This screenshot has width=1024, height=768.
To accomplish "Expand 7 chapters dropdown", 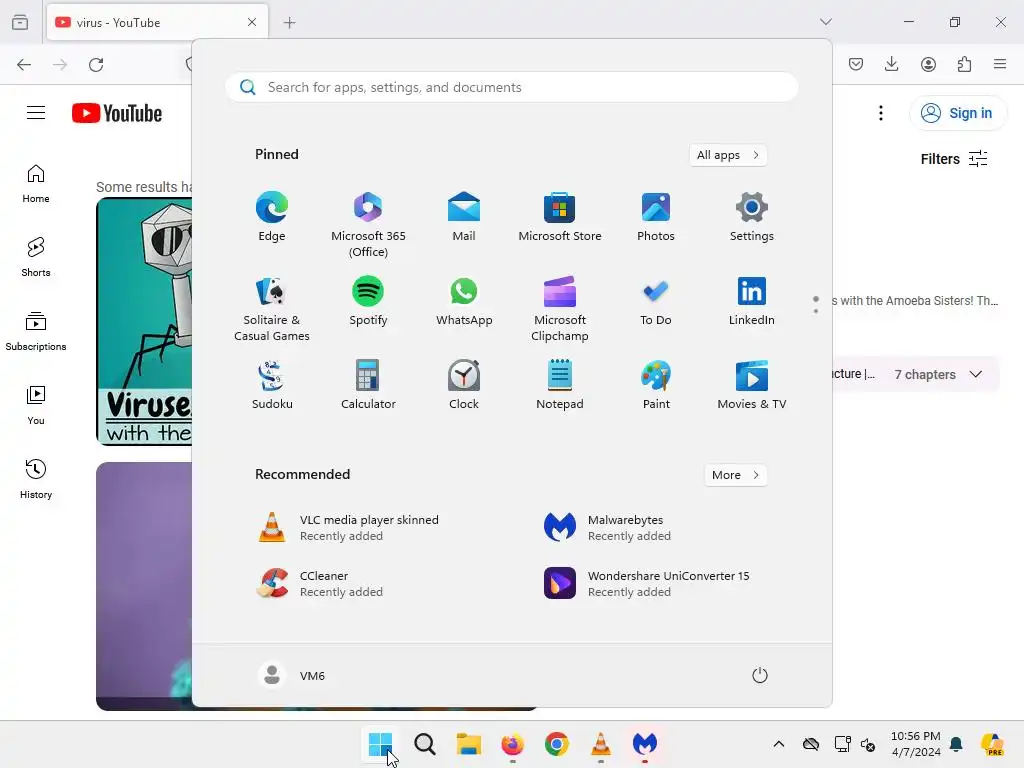I will (x=938, y=374).
